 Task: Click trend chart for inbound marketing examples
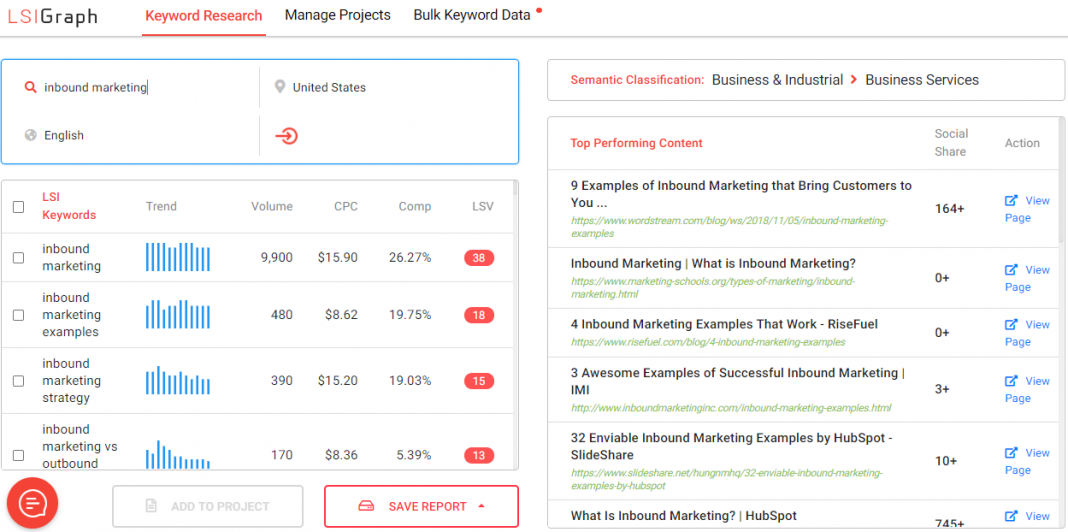[178, 314]
